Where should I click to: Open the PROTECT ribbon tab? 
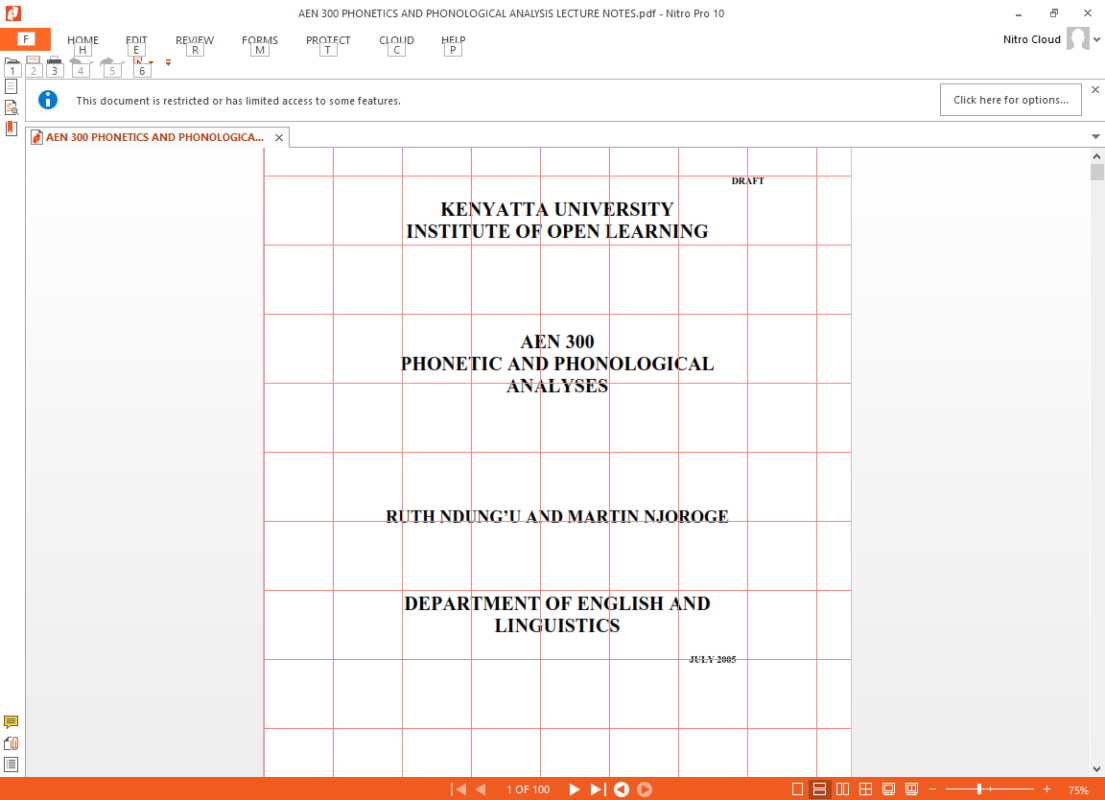tap(328, 40)
